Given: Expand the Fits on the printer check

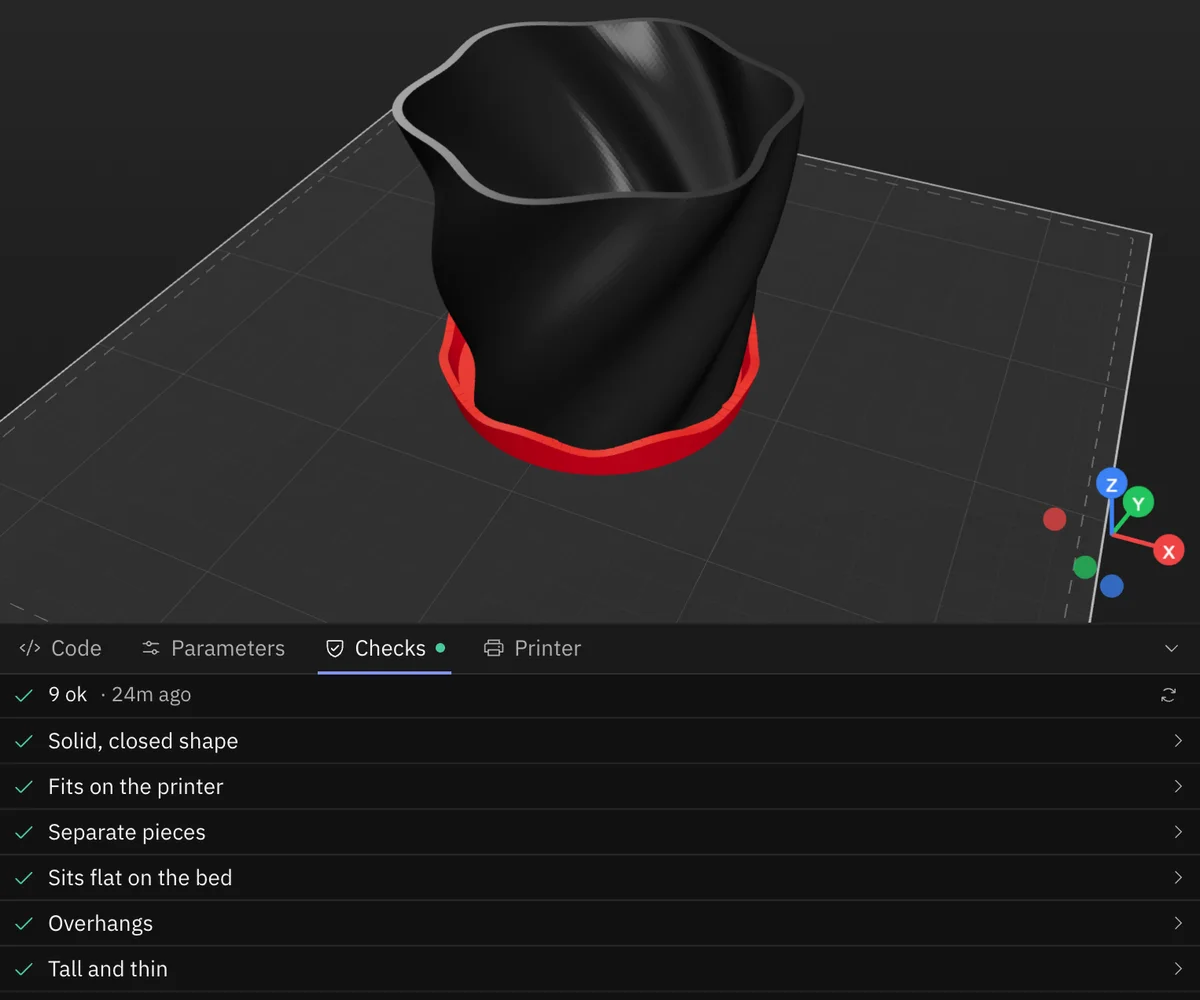Looking at the screenshot, I should click(x=600, y=787).
